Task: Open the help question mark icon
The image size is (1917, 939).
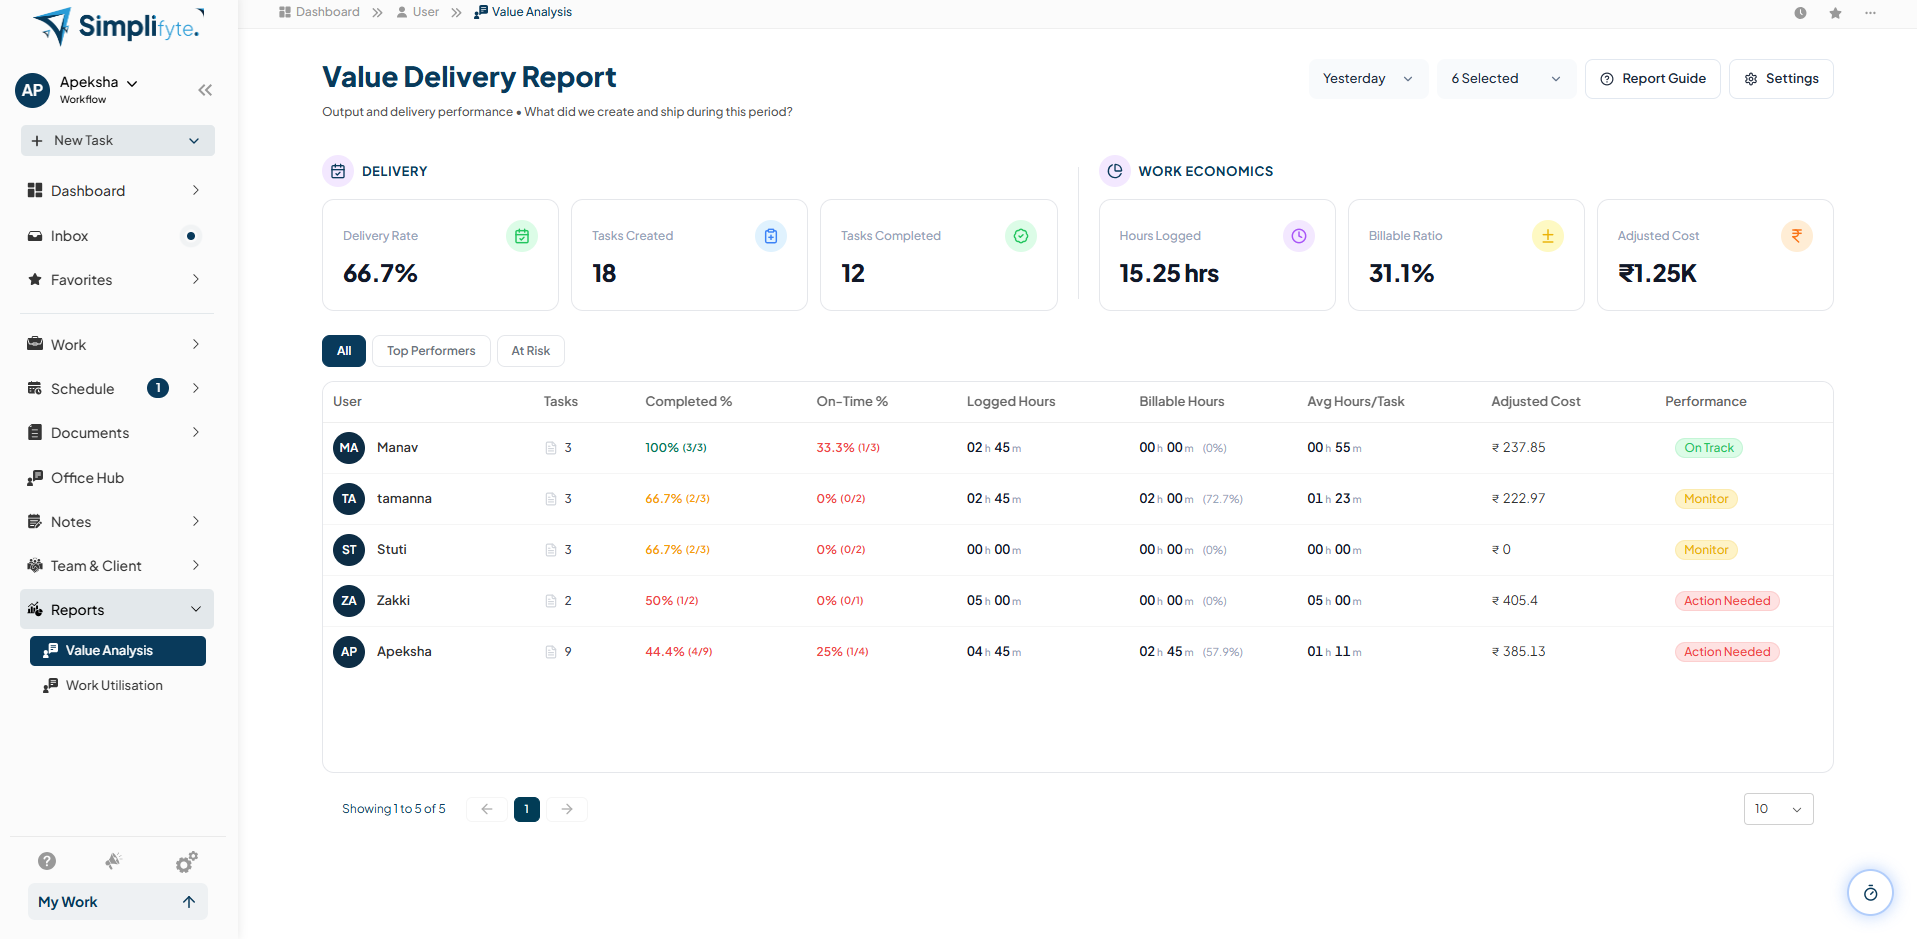Action: 47,861
